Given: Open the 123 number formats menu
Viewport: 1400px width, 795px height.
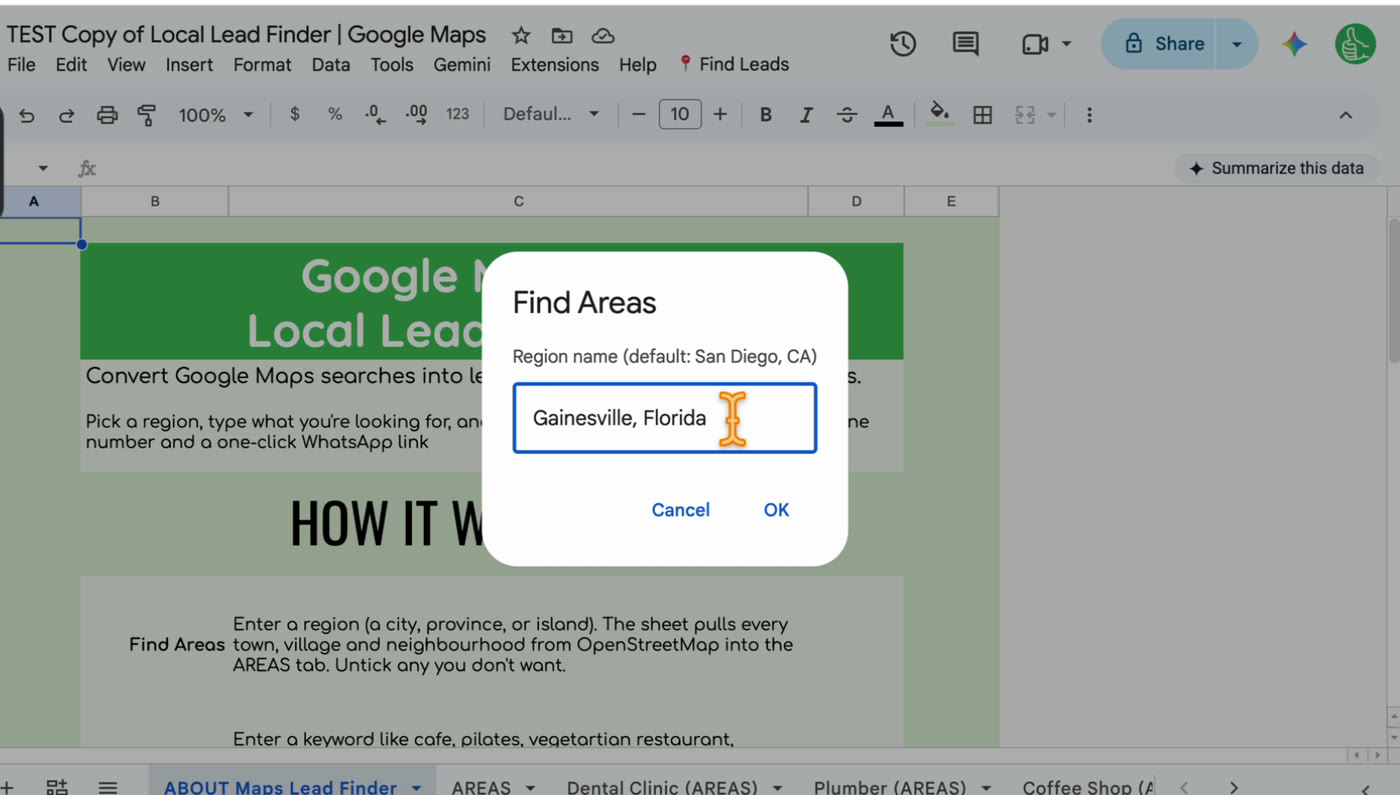Looking at the screenshot, I should (x=458, y=114).
